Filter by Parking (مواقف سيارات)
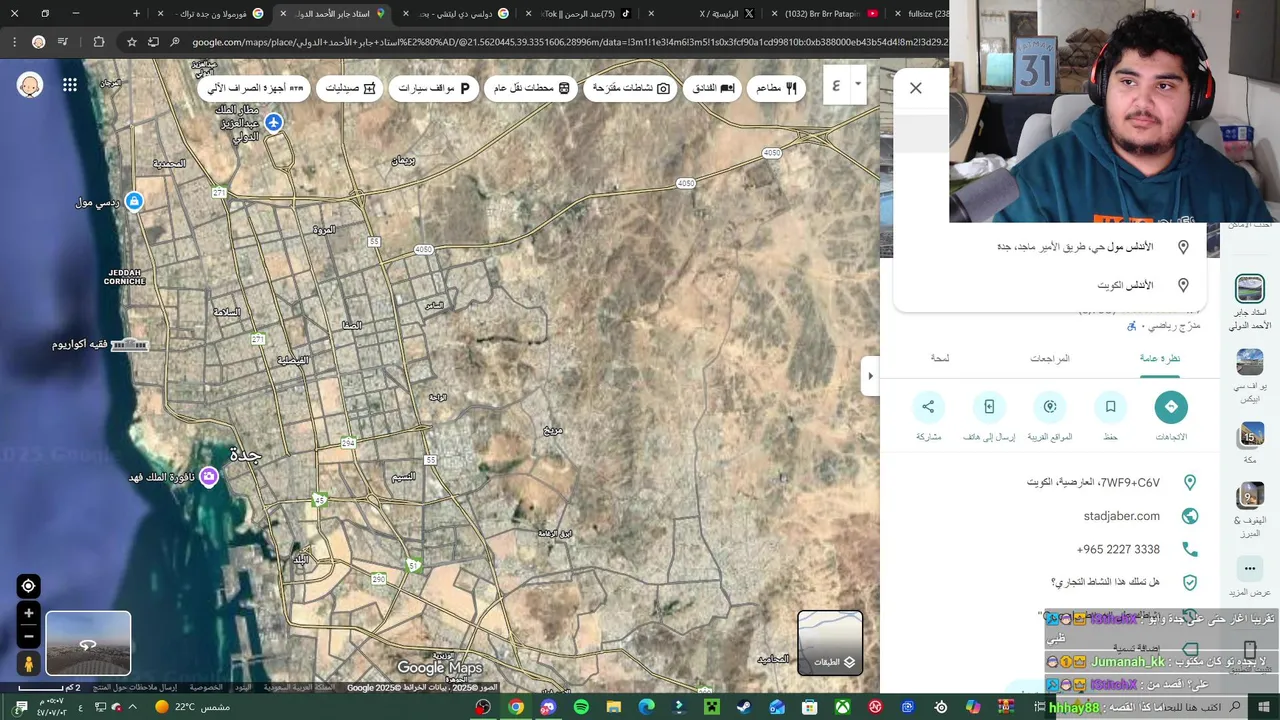Image resolution: width=1280 pixels, height=720 pixels. pos(434,88)
